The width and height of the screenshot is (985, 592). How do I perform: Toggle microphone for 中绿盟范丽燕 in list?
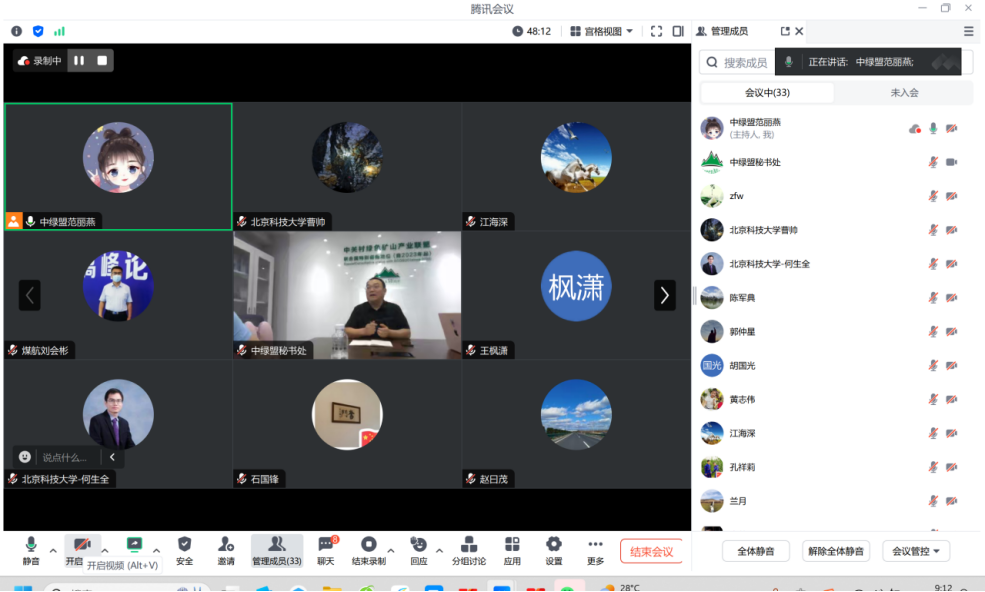point(933,128)
